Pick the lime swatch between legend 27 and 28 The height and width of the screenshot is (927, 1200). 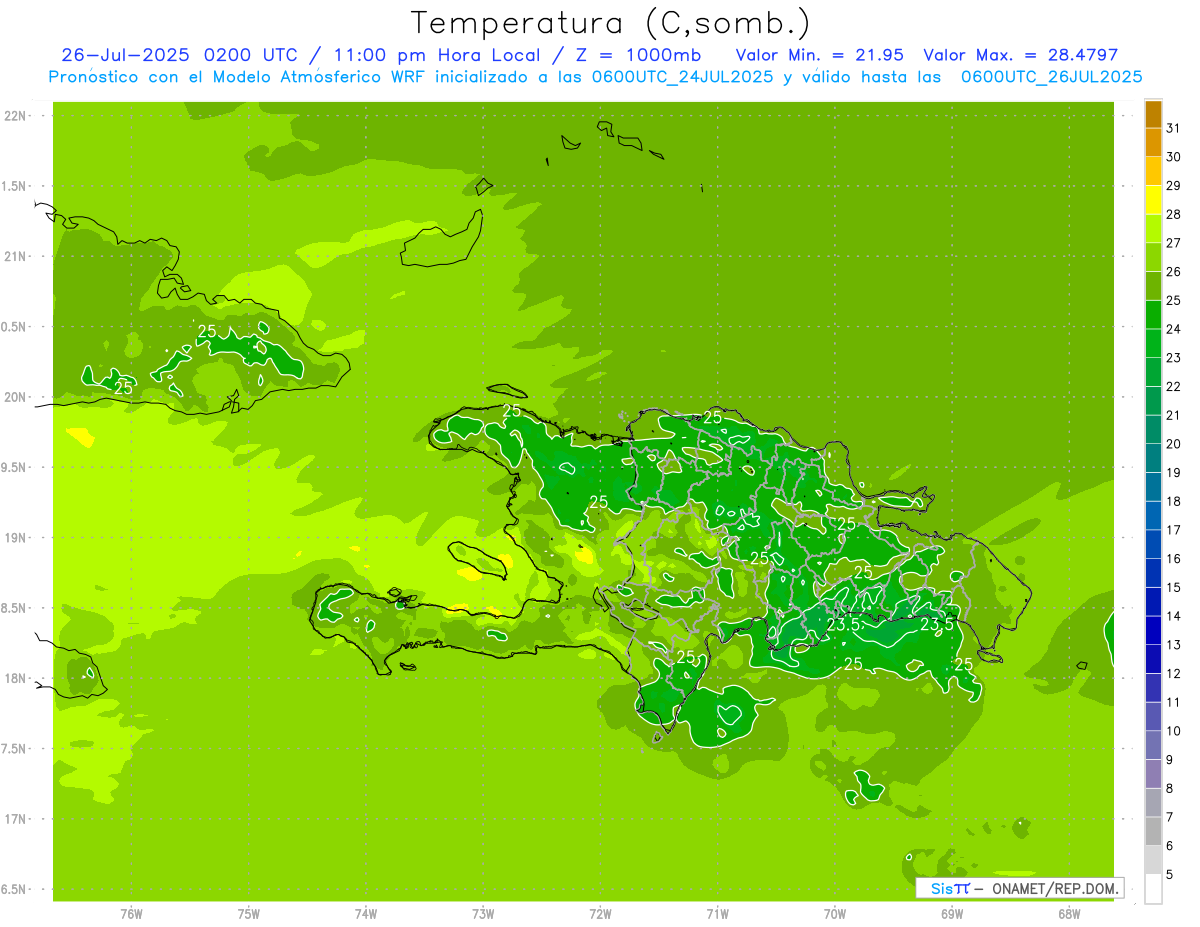click(1153, 229)
